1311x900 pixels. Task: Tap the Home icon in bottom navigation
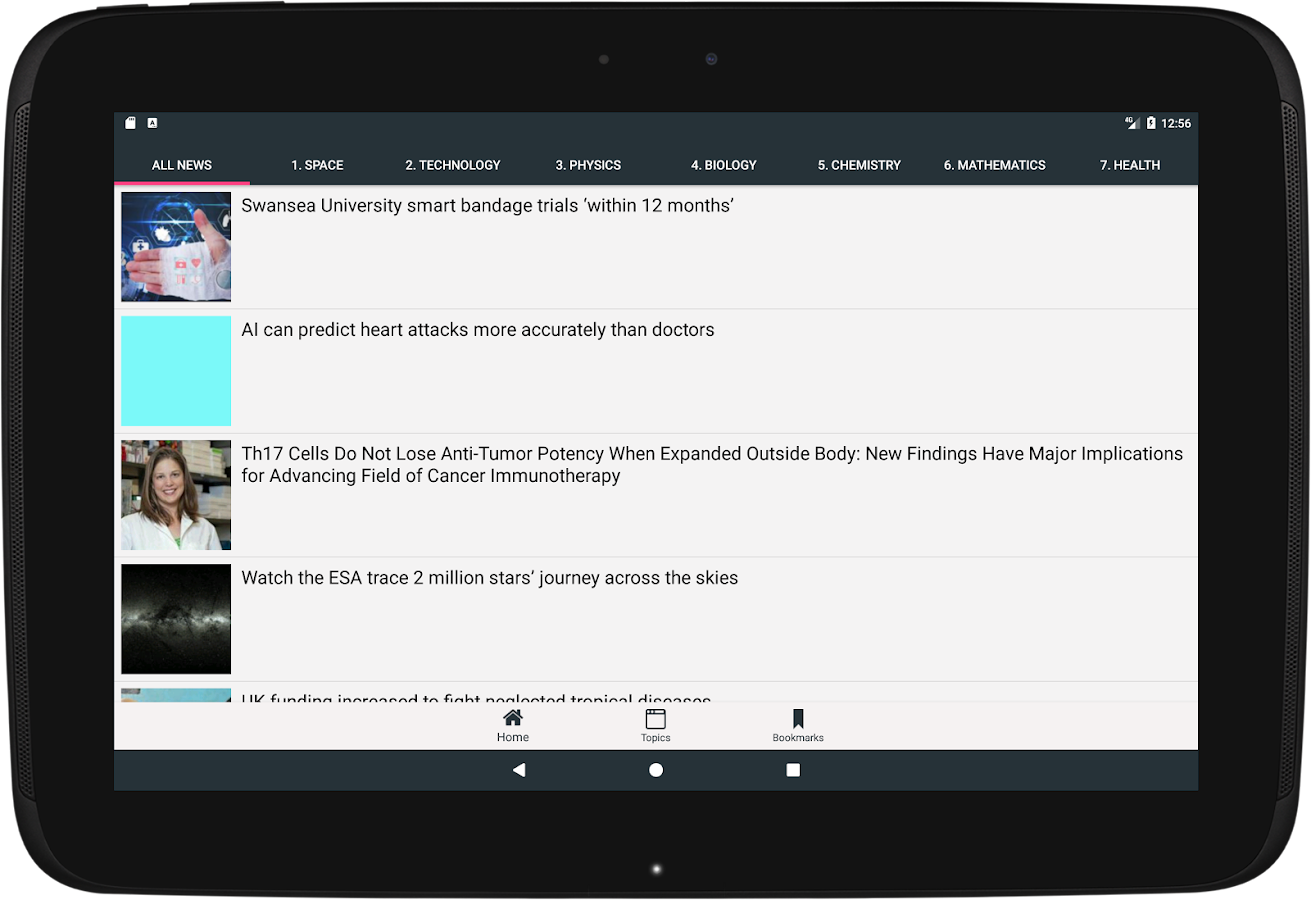pyautogui.click(x=513, y=718)
